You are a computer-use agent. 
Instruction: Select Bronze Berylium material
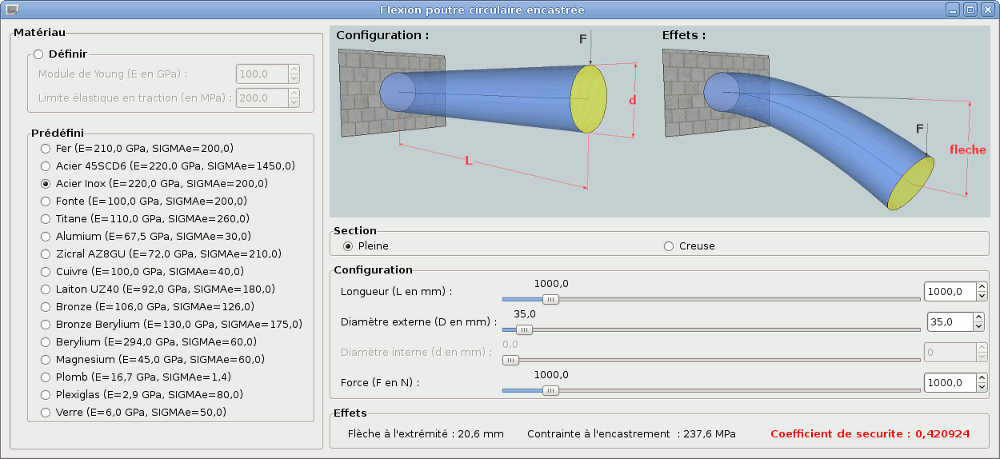coord(45,324)
